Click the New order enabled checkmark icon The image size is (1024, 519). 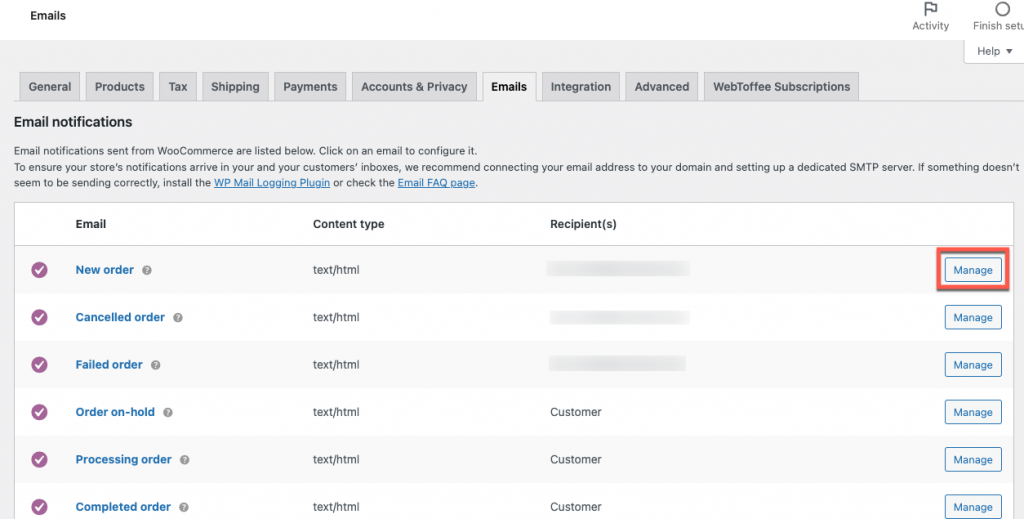coord(39,270)
